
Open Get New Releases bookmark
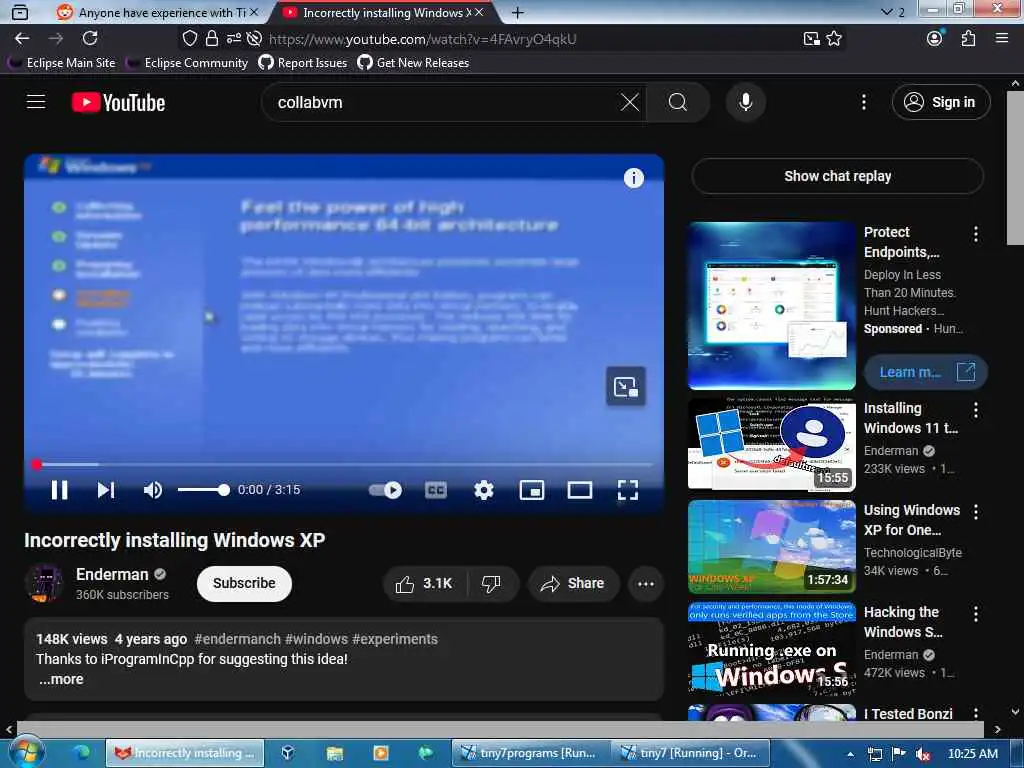(x=413, y=63)
